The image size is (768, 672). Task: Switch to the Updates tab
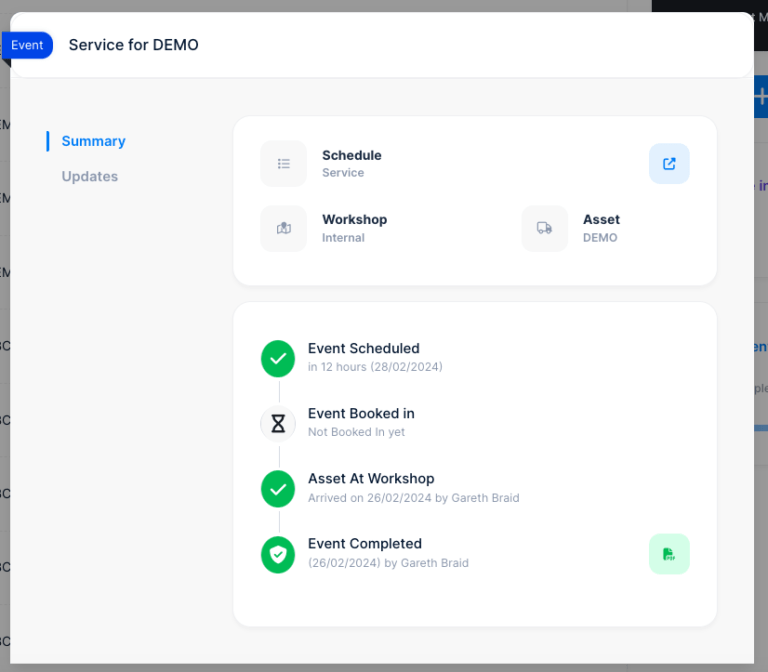pyautogui.click(x=90, y=177)
